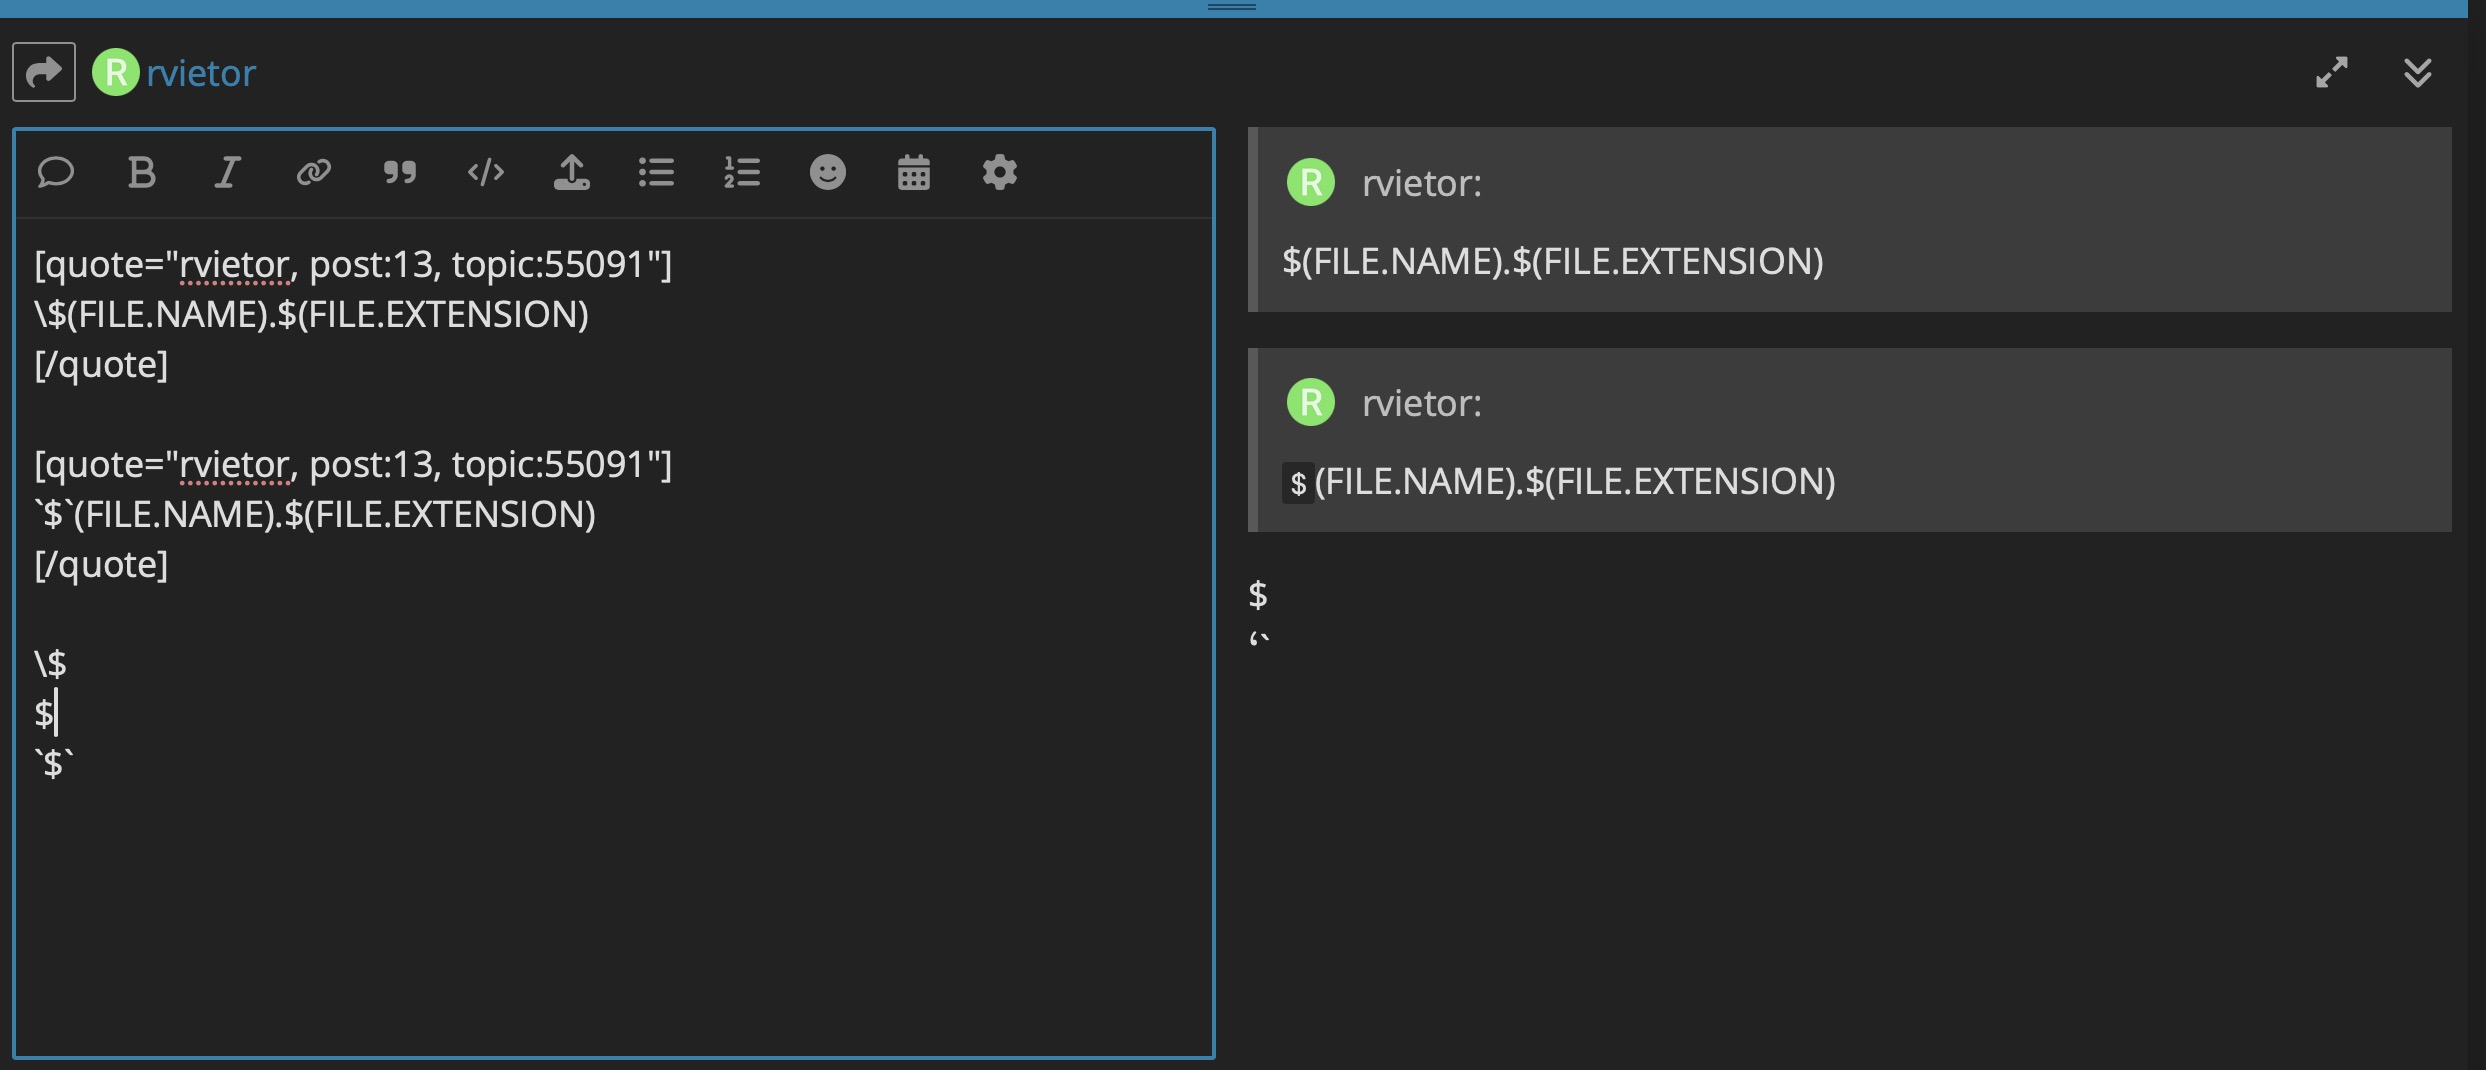Create a numbered list
Image resolution: width=2486 pixels, height=1070 pixels.
742,173
